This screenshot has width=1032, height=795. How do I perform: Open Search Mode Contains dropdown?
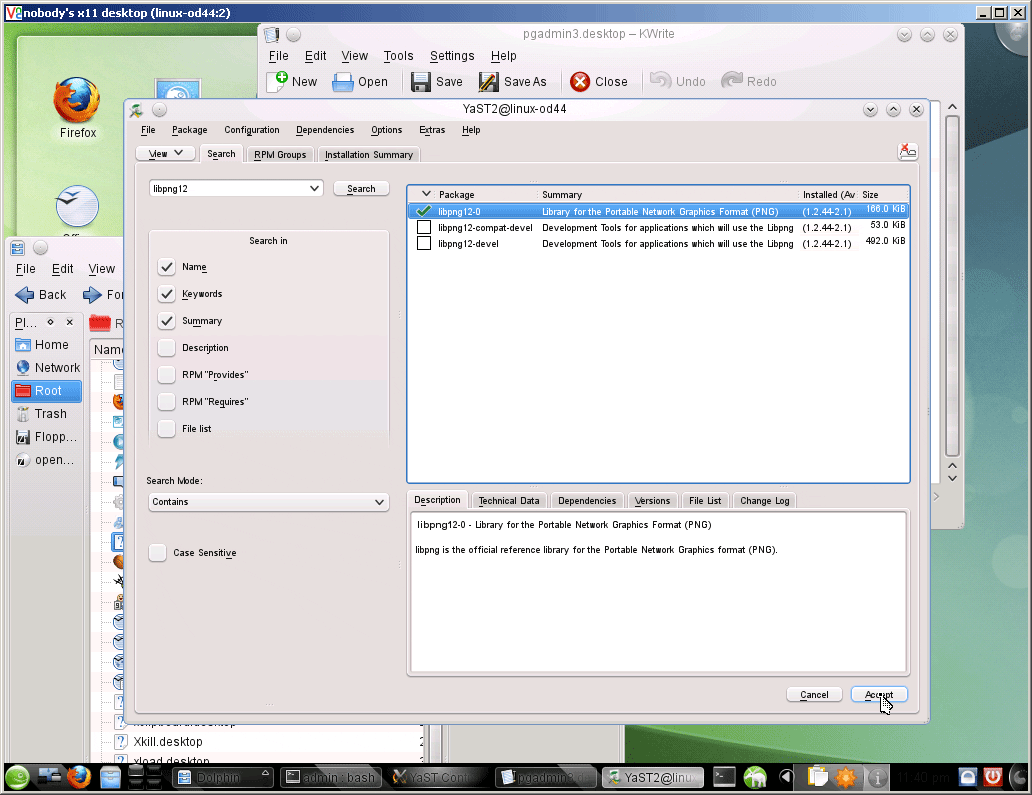pos(269,502)
